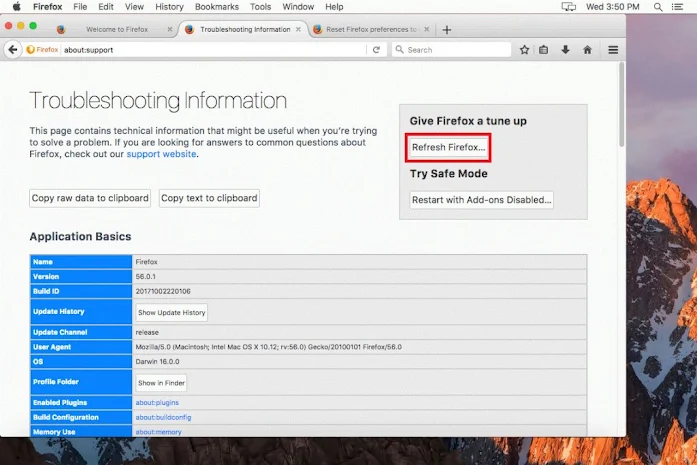
Task: Open the Tools menu
Action: click(x=260, y=7)
